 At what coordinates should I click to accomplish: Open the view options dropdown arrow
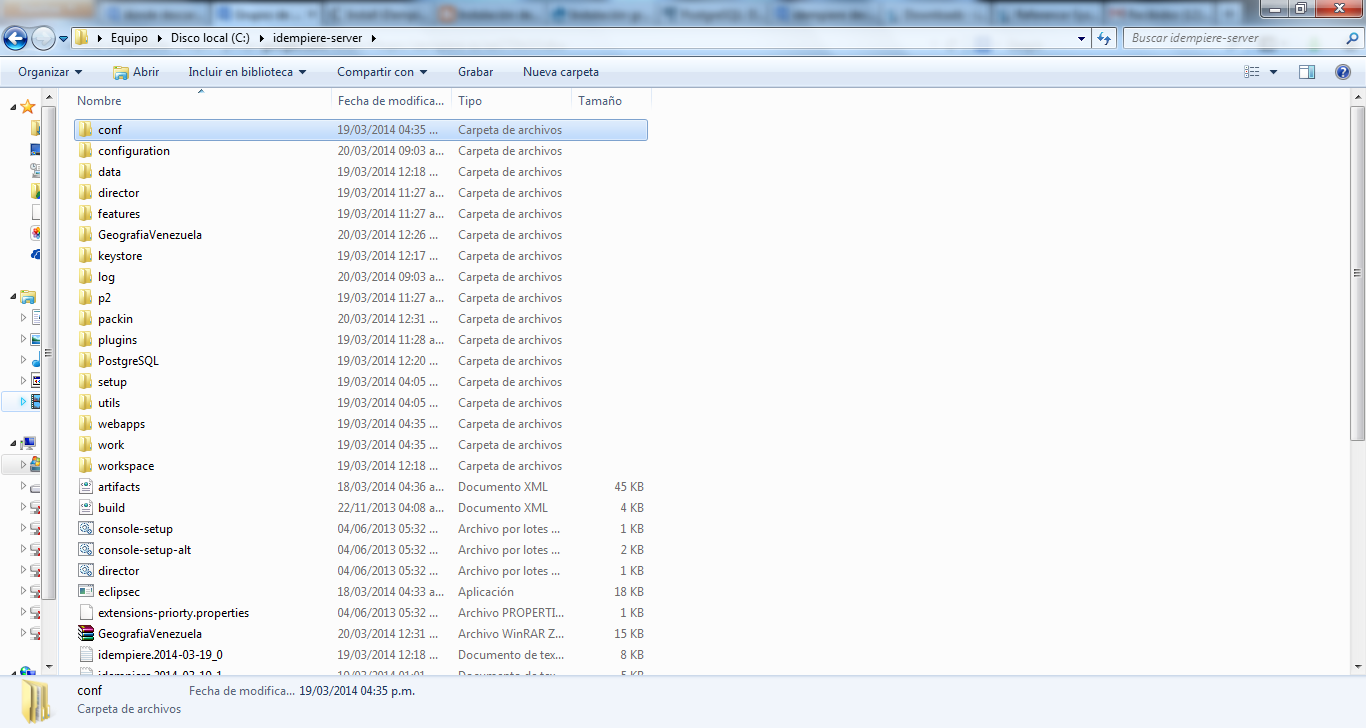click(1273, 72)
